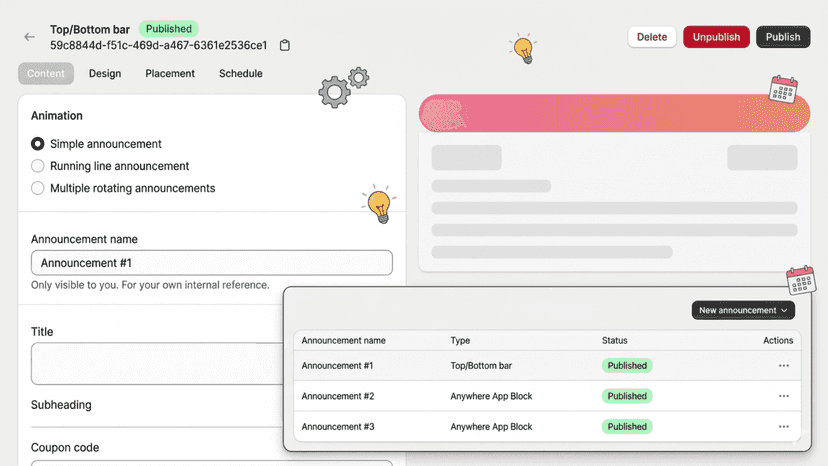Switch to the Design tab

(x=105, y=73)
